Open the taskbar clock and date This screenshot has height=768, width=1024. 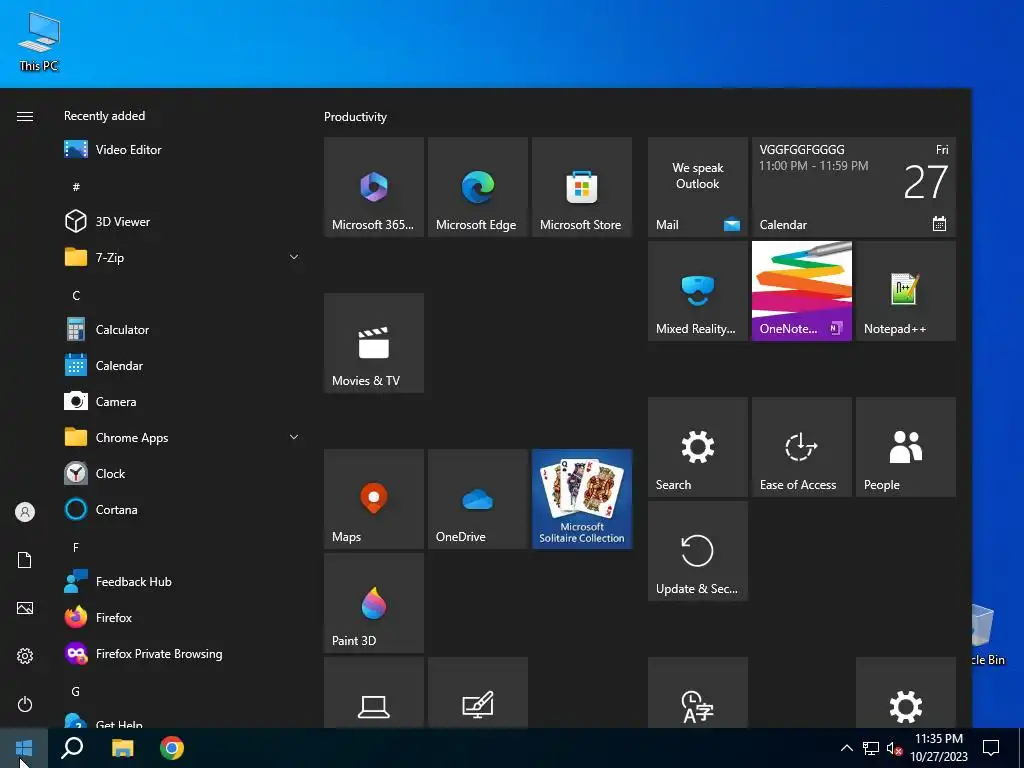pyautogui.click(x=939, y=748)
